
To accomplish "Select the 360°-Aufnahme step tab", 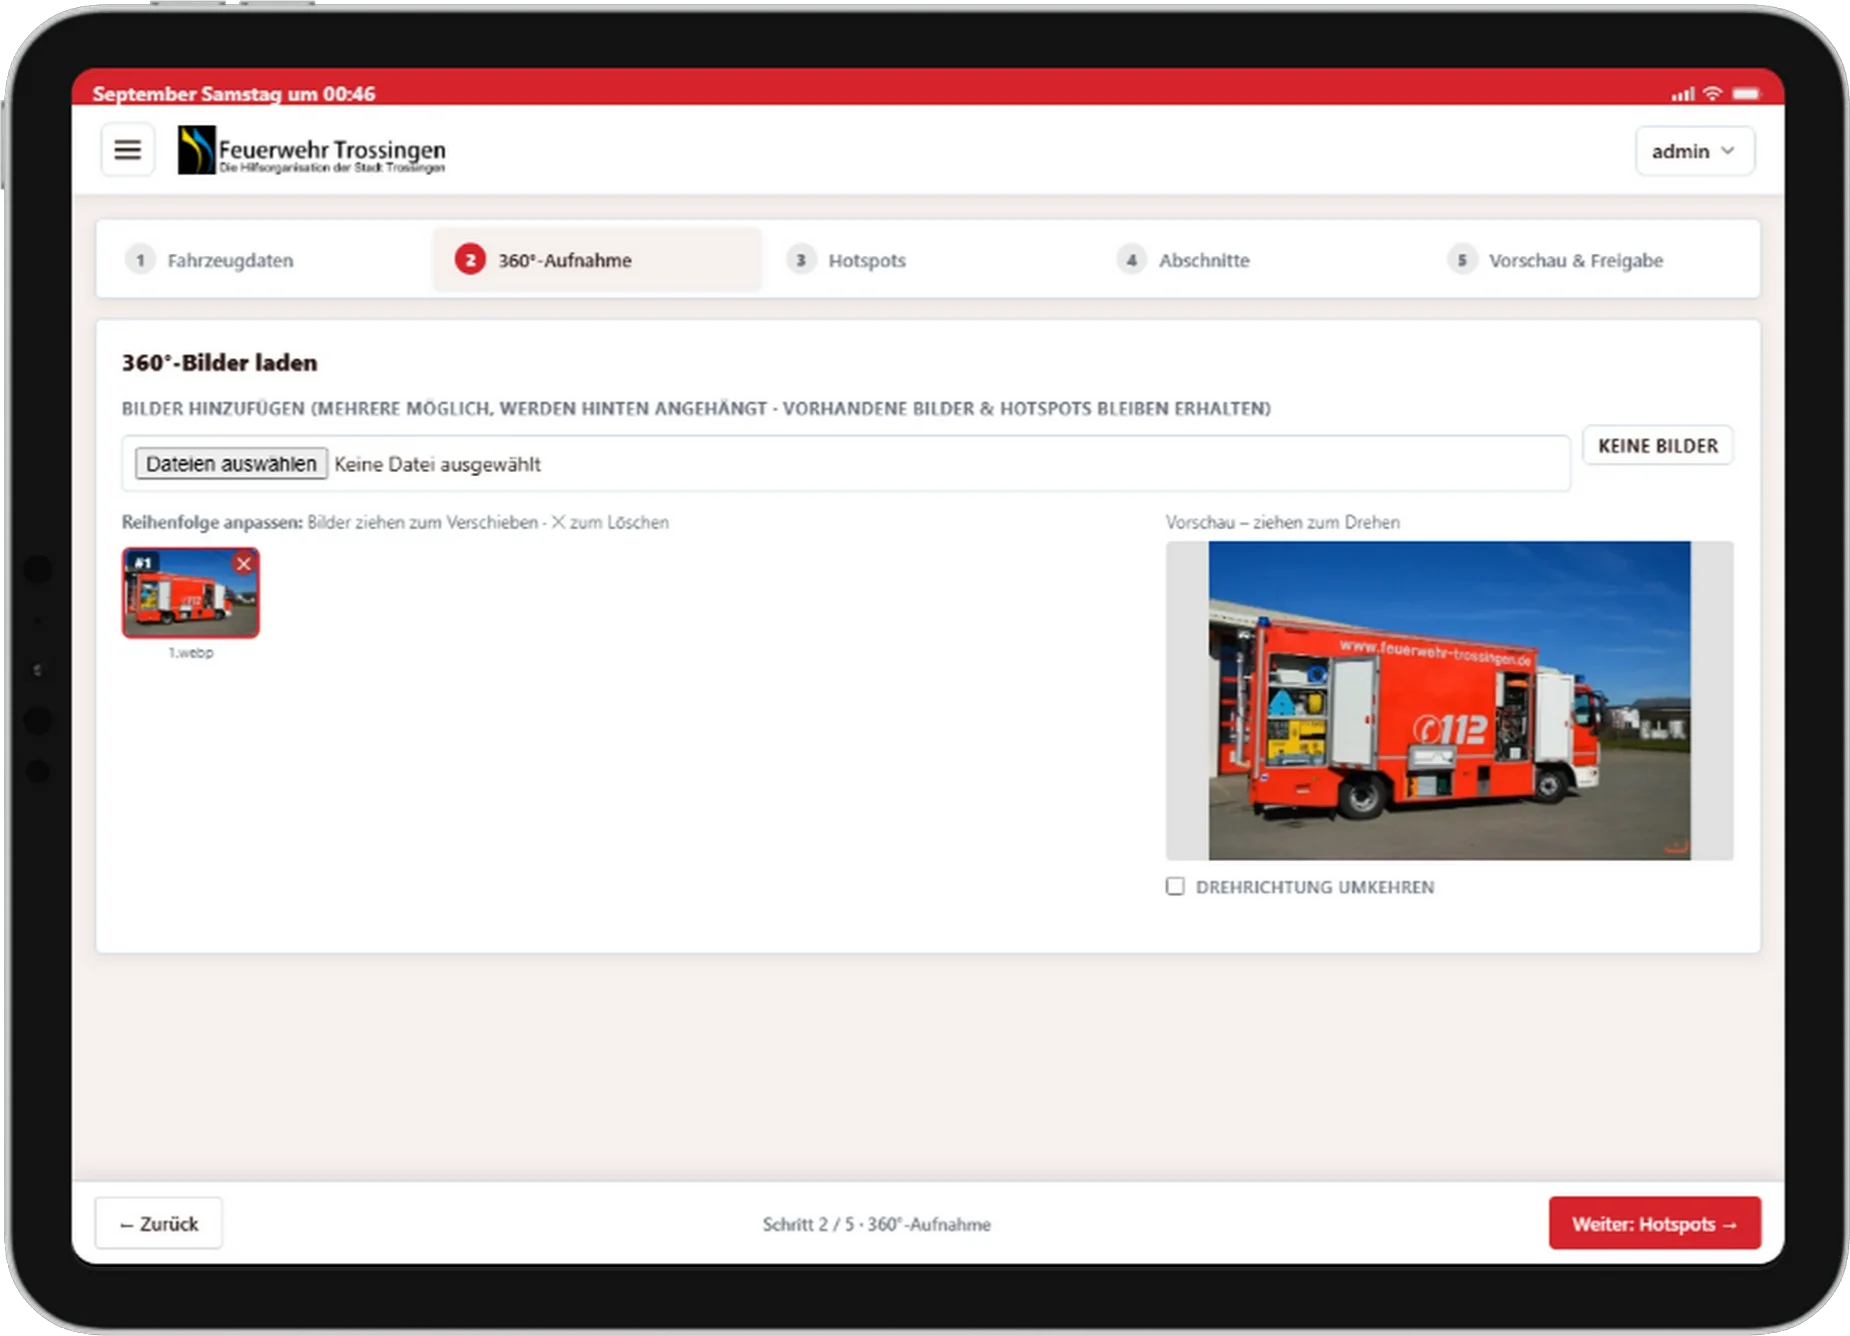I will click(x=596, y=260).
